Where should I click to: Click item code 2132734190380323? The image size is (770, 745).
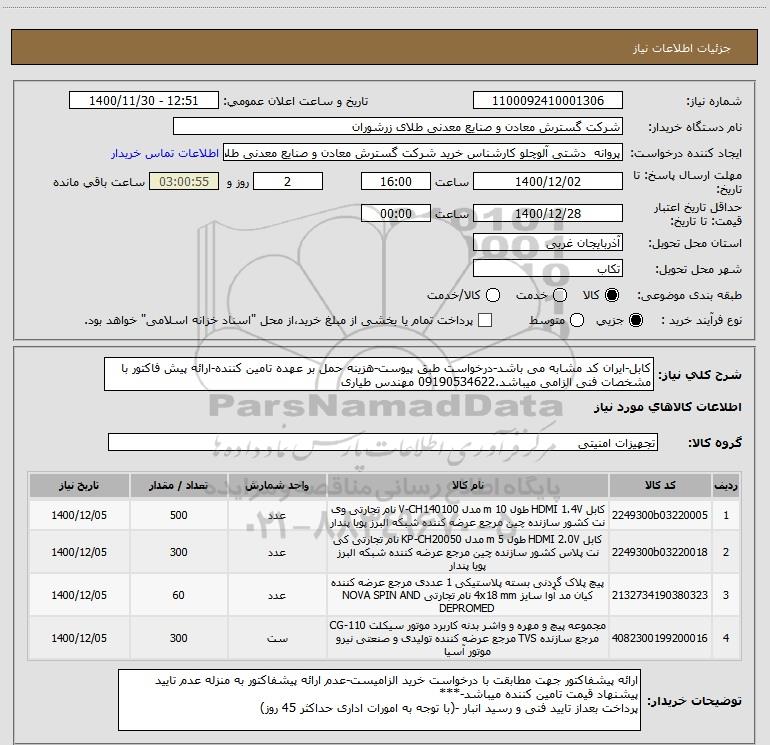660,595
